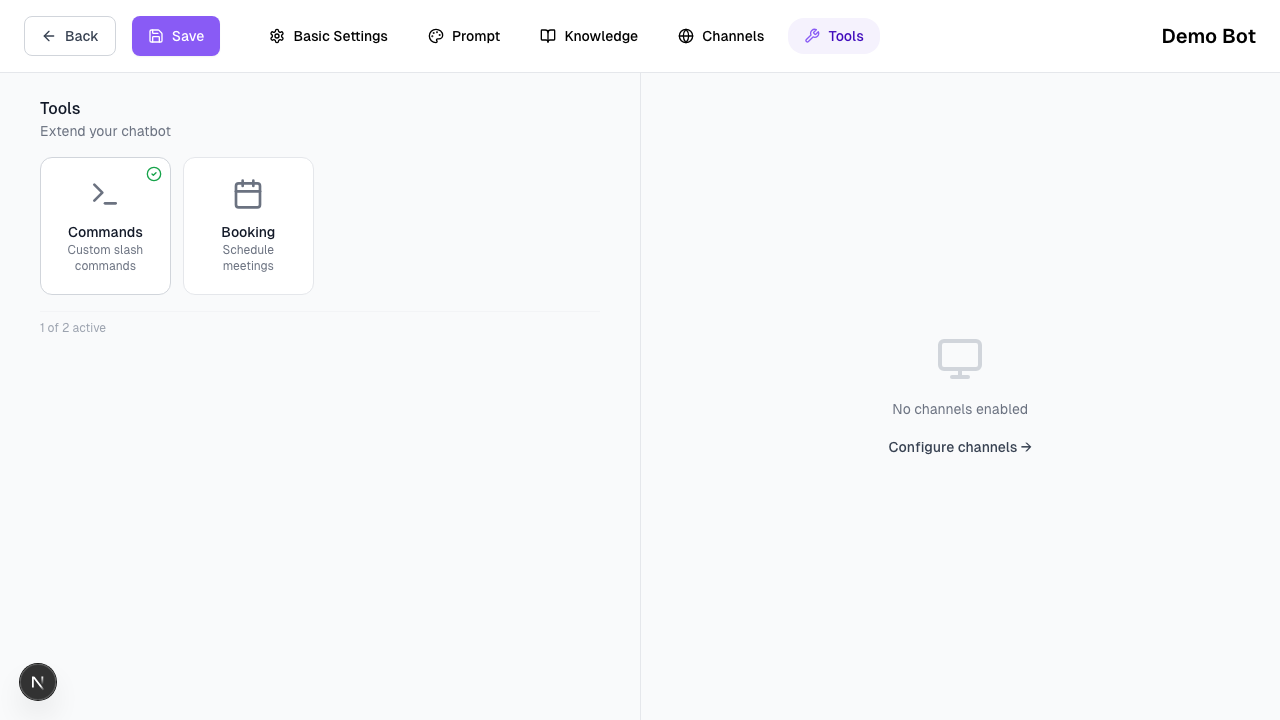1280x720 pixels.
Task: Click the monitor icon in preview pane
Action: click(x=960, y=359)
